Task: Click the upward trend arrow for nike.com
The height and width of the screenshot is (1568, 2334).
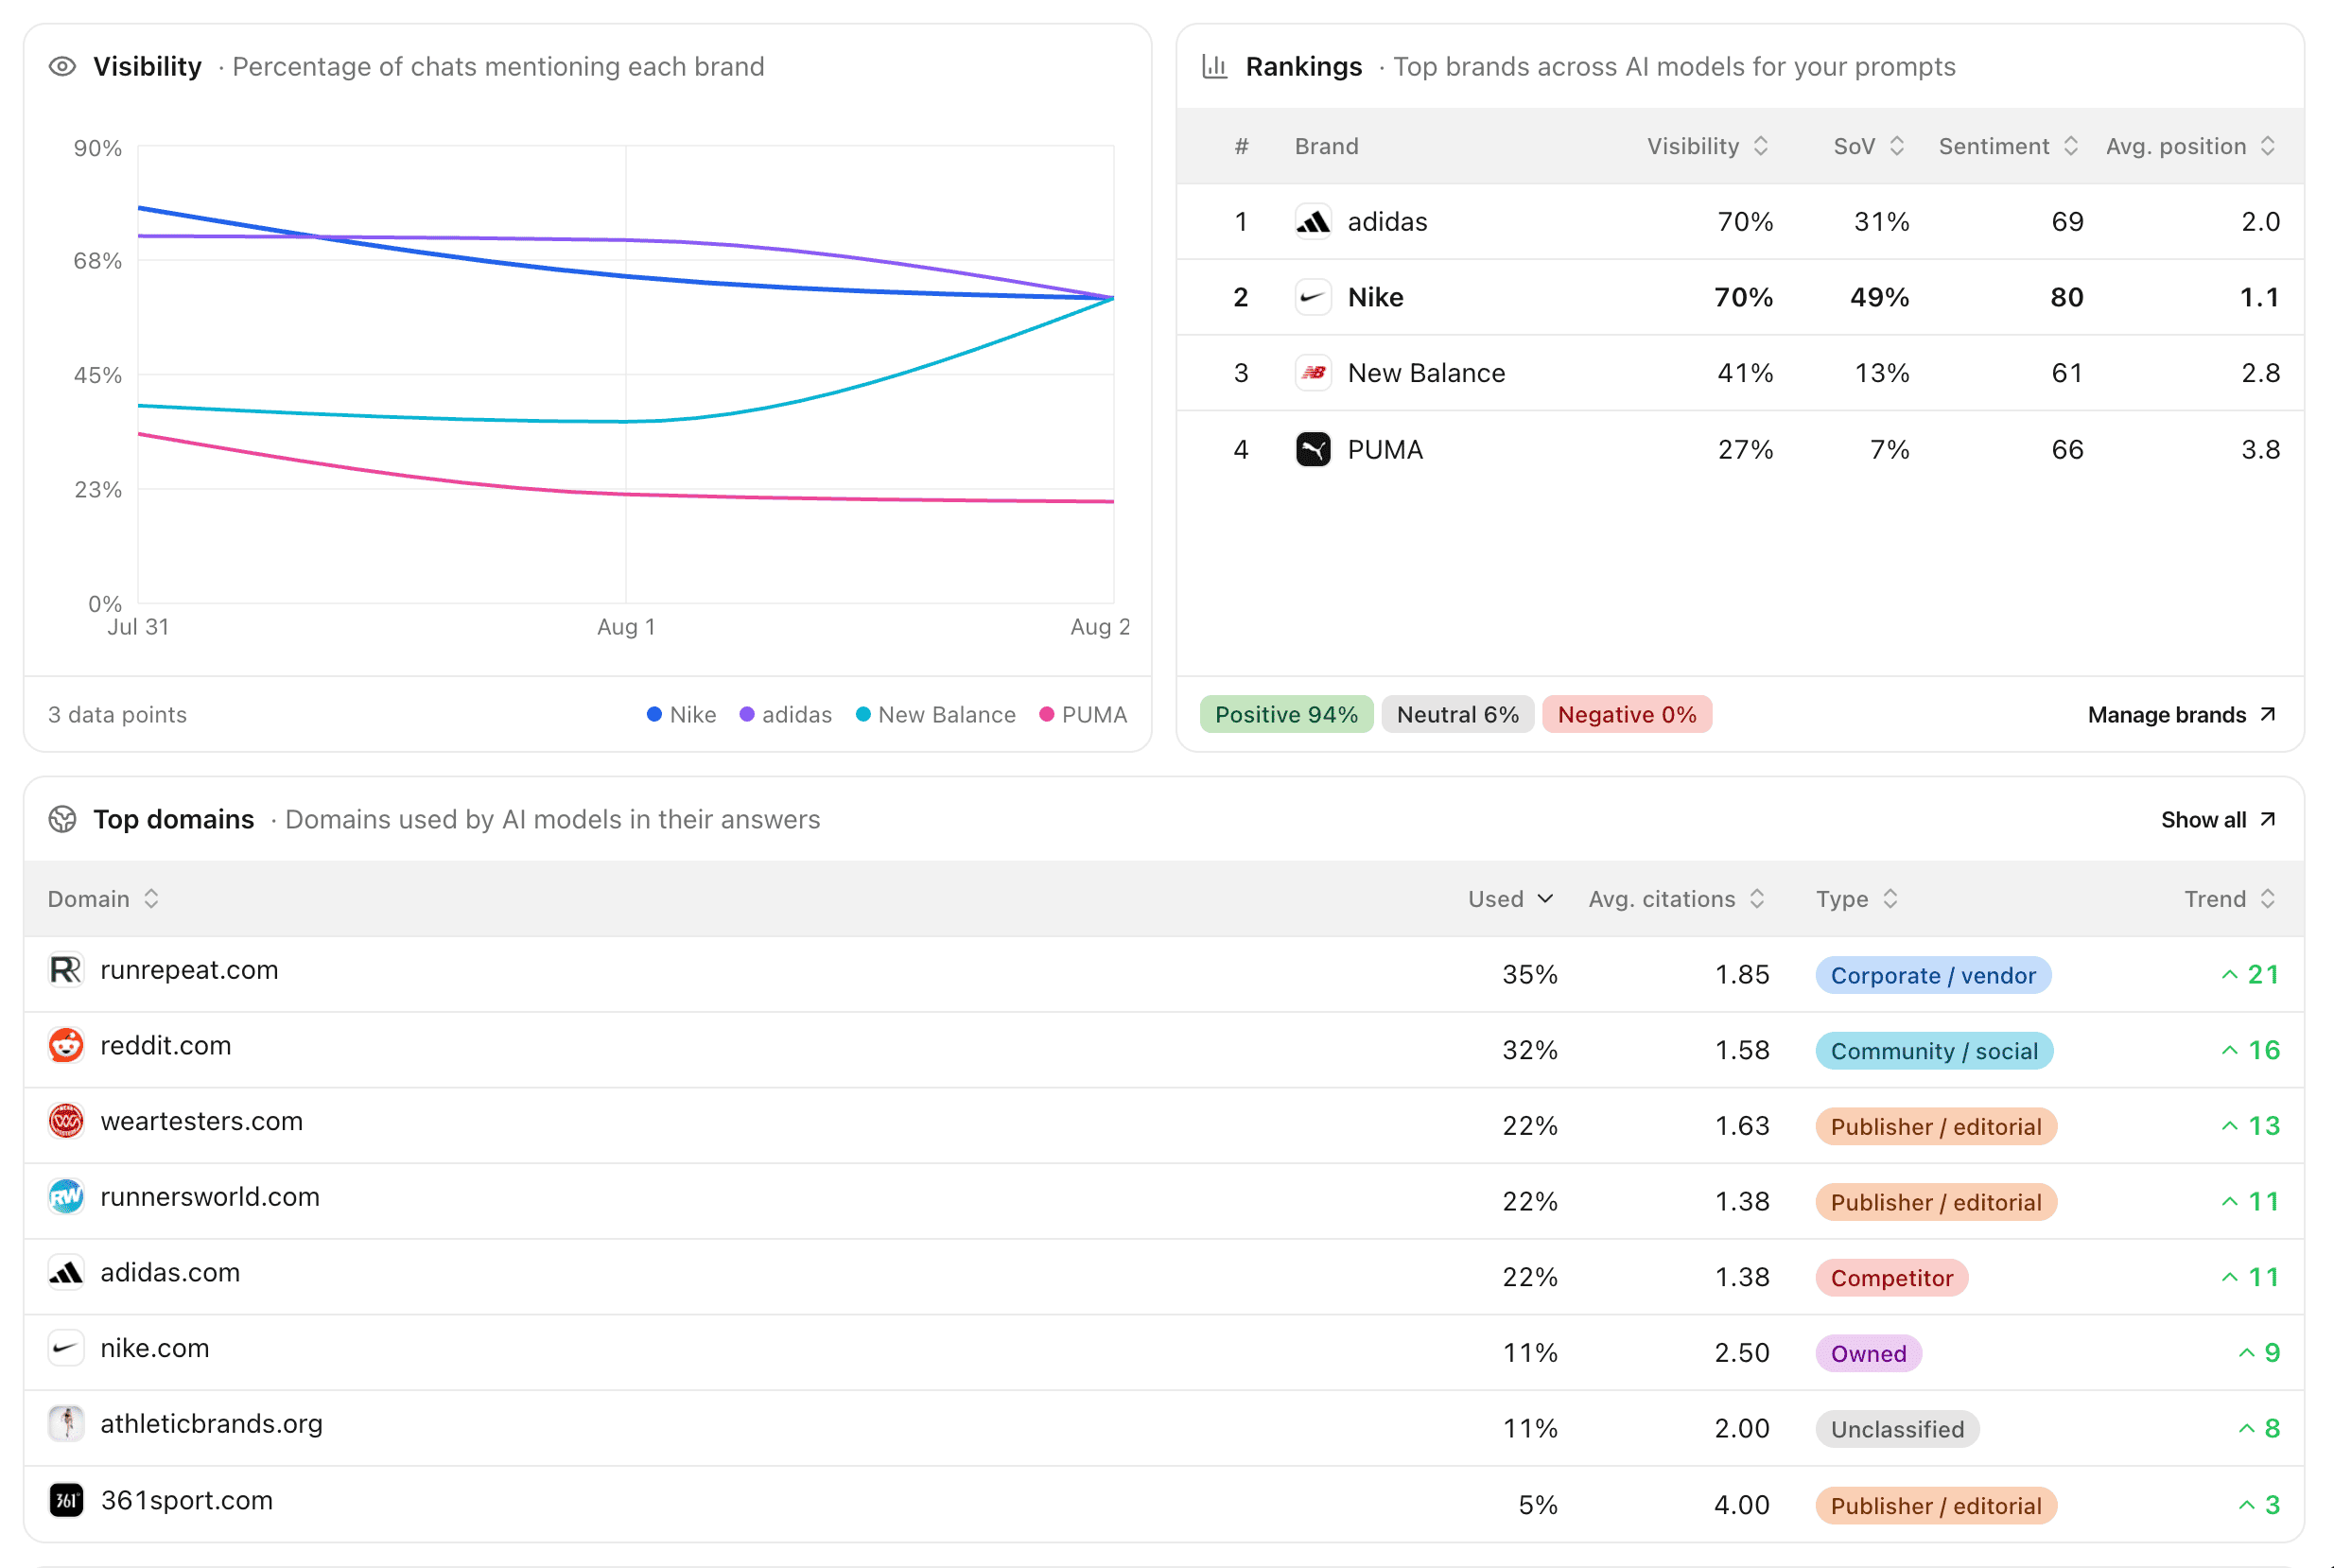Action: 2246,1354
